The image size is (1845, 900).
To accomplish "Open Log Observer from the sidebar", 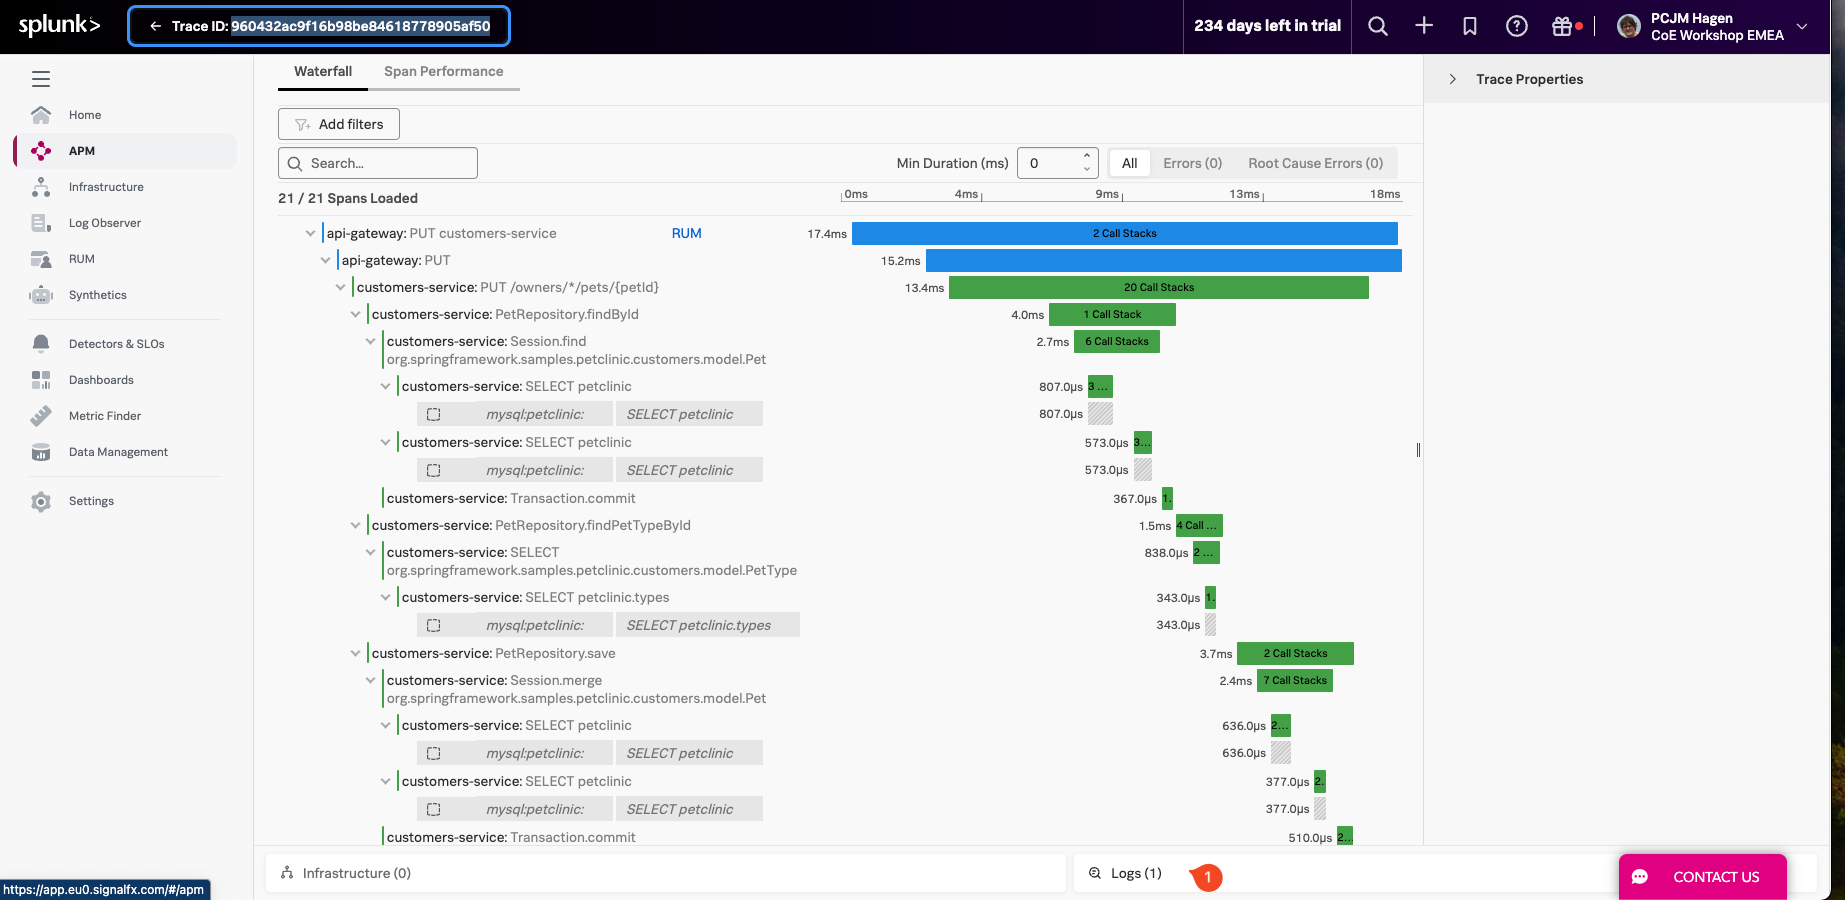I will (104, 223).
